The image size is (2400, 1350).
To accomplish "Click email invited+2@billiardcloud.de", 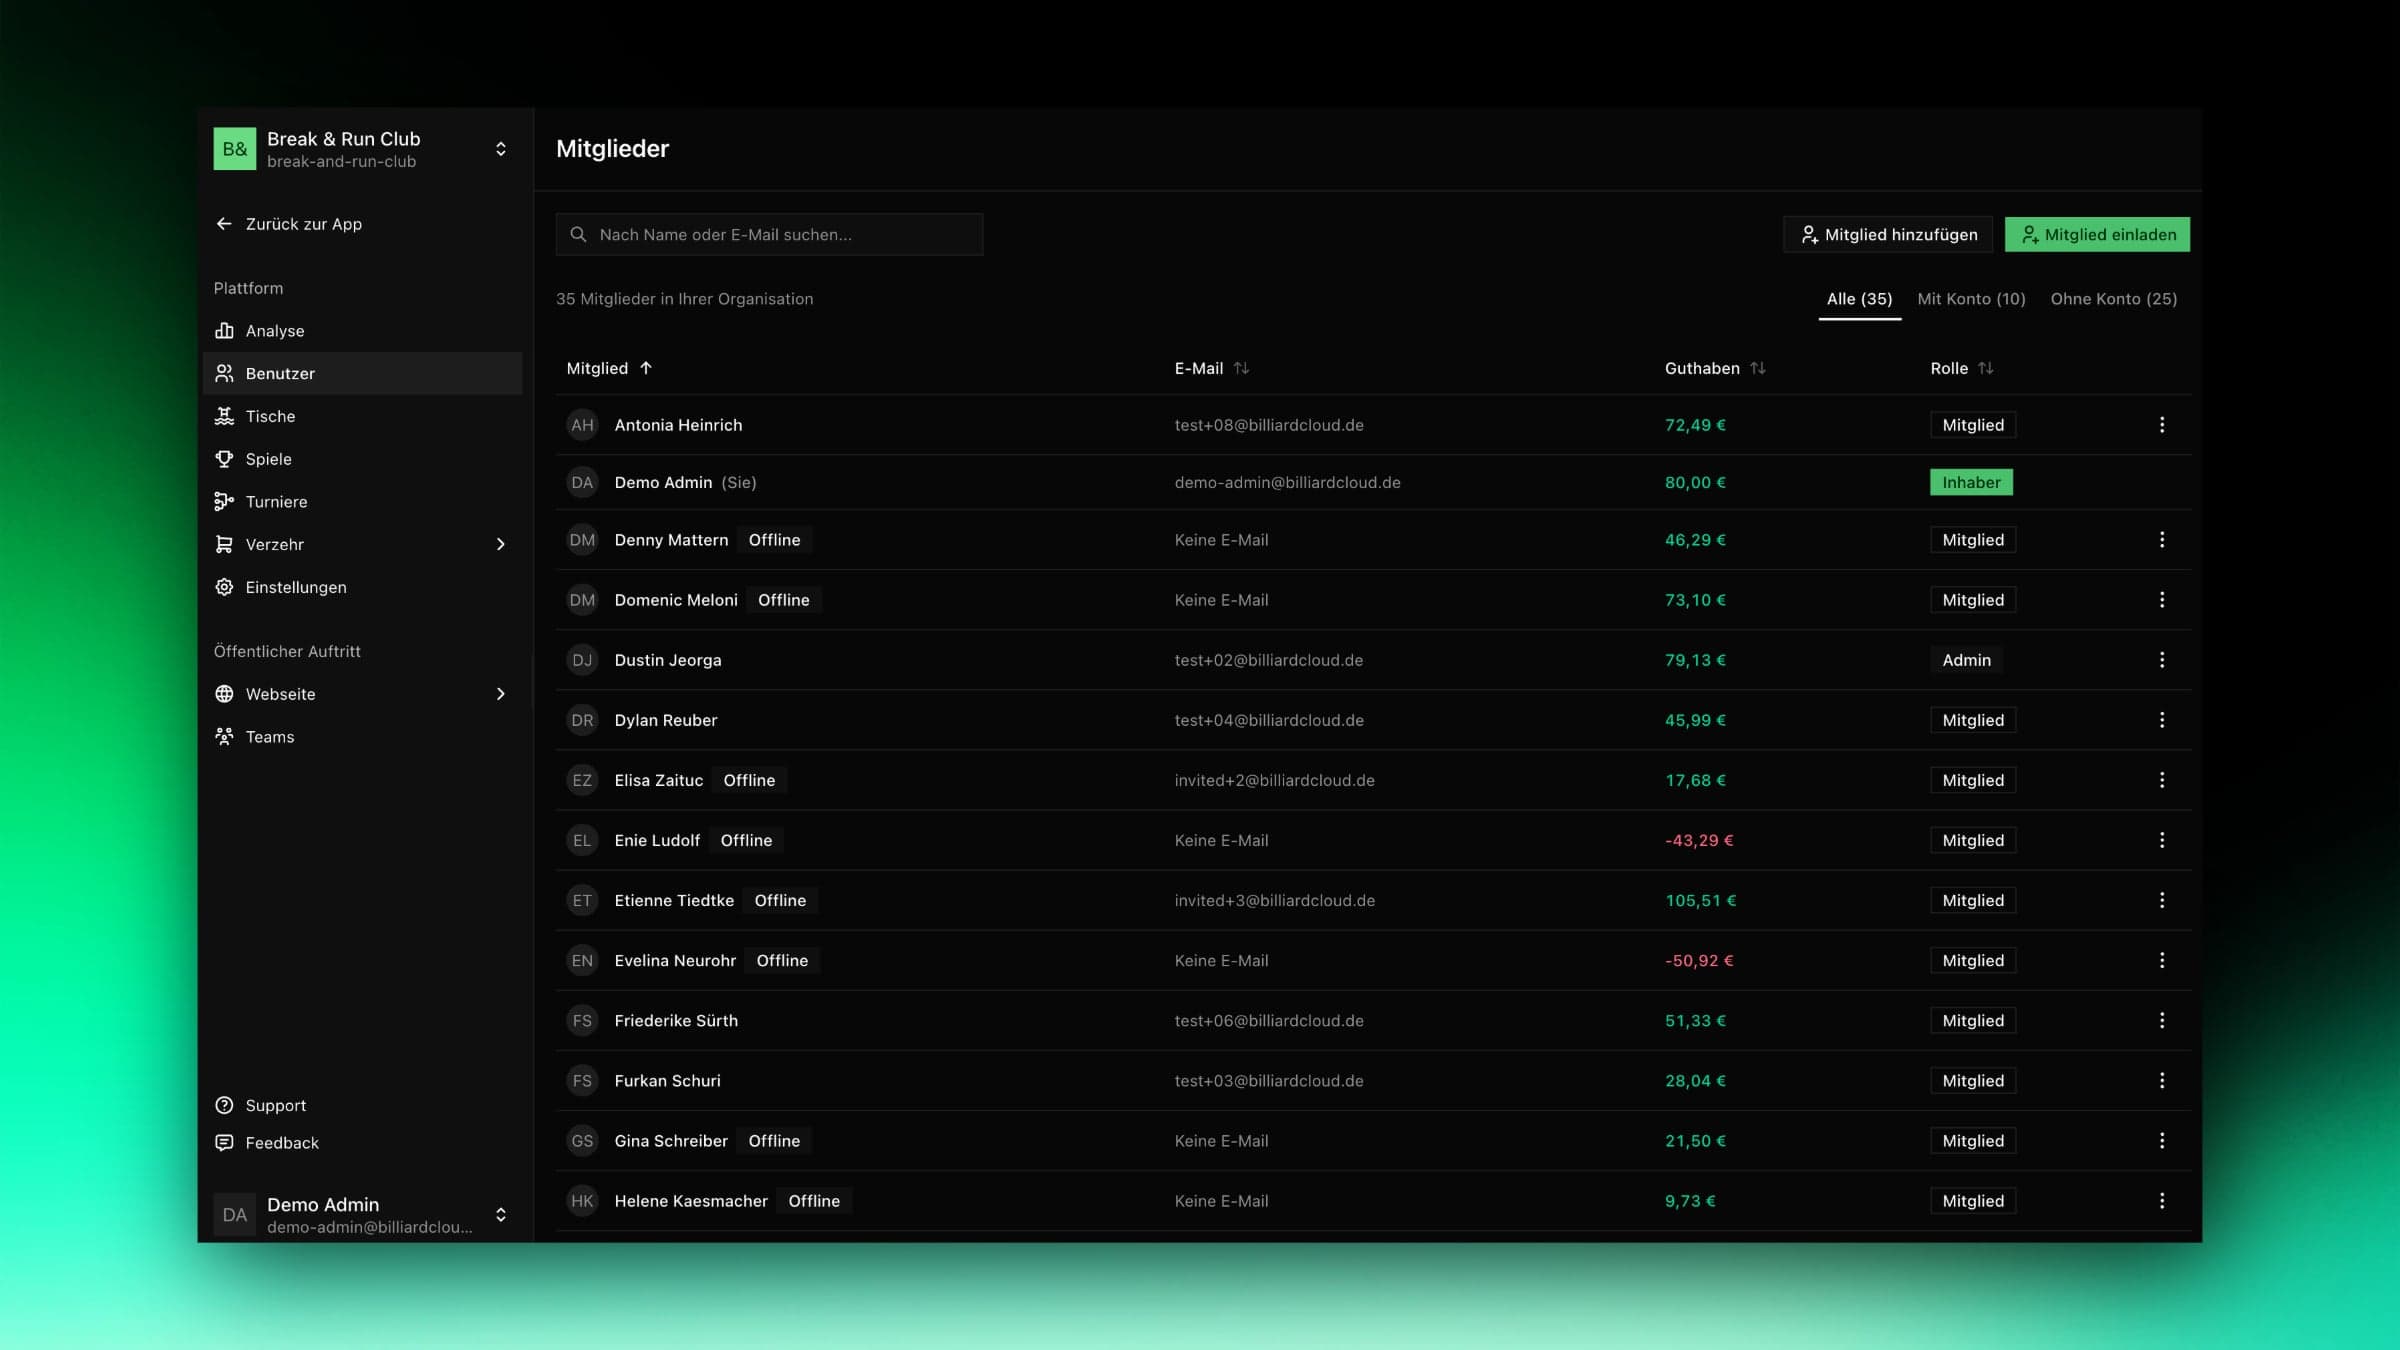I will coord(1274,780).
